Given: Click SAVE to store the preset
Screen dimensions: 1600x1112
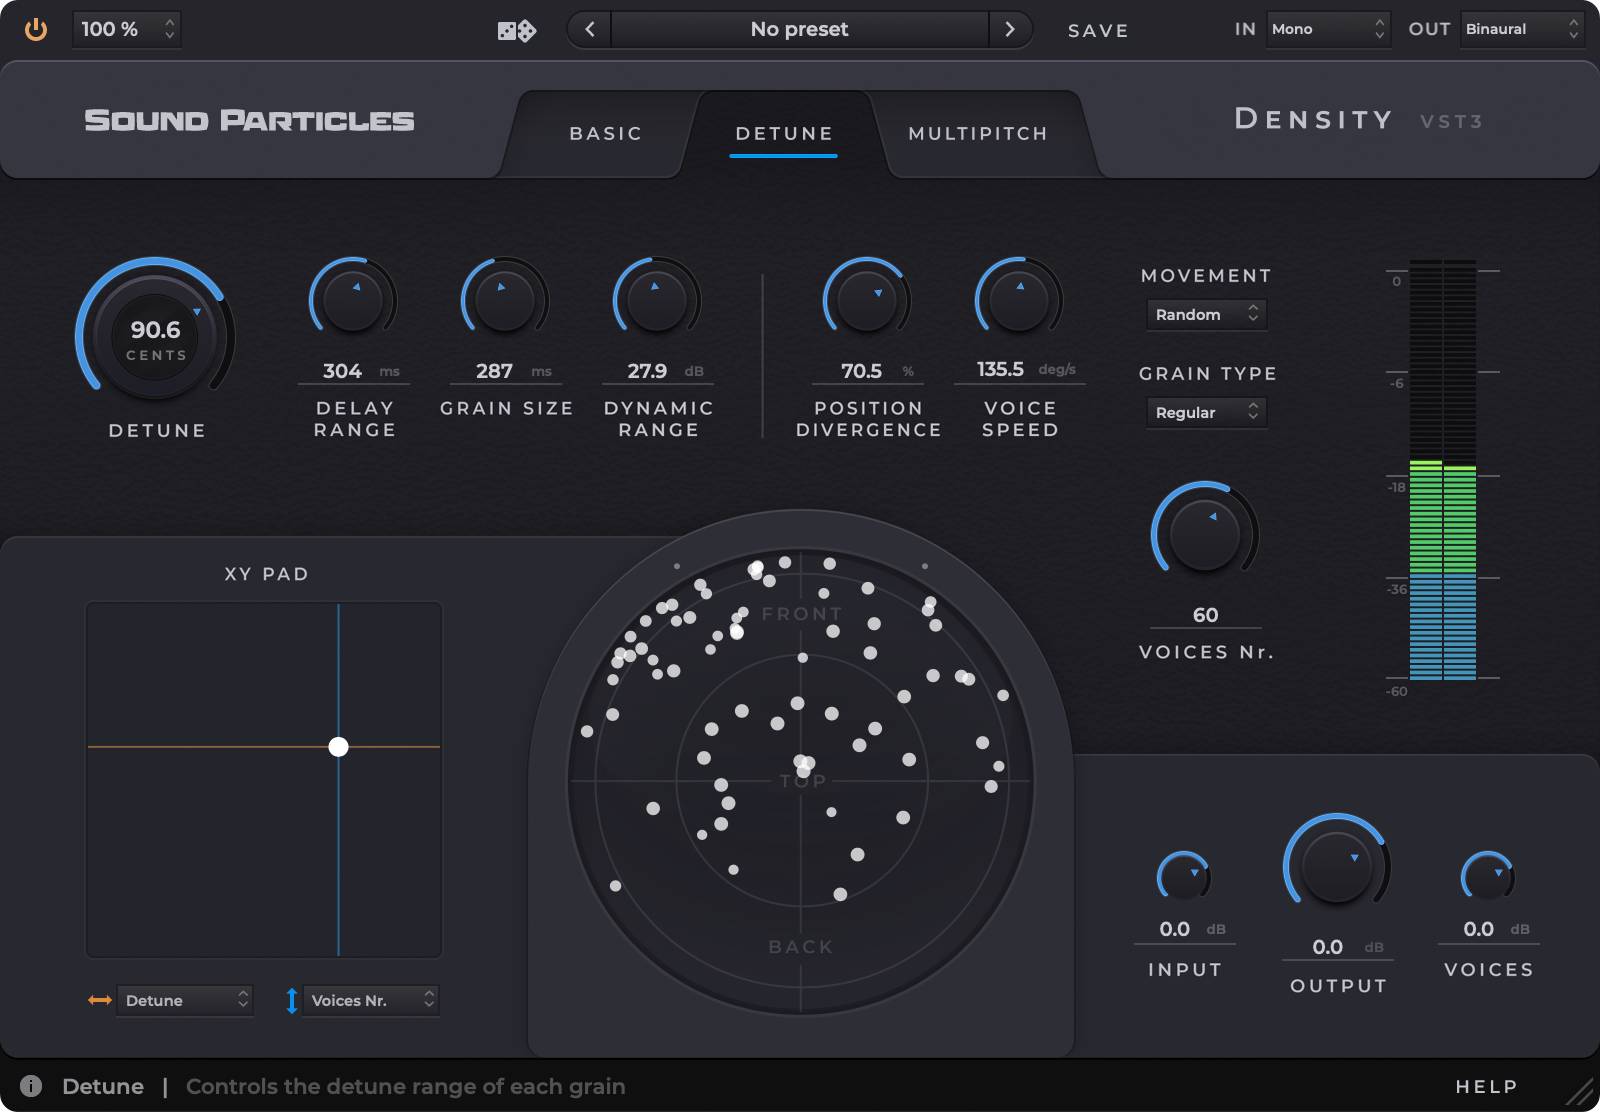Looking at the screenshot, I should coord(1097,30).
